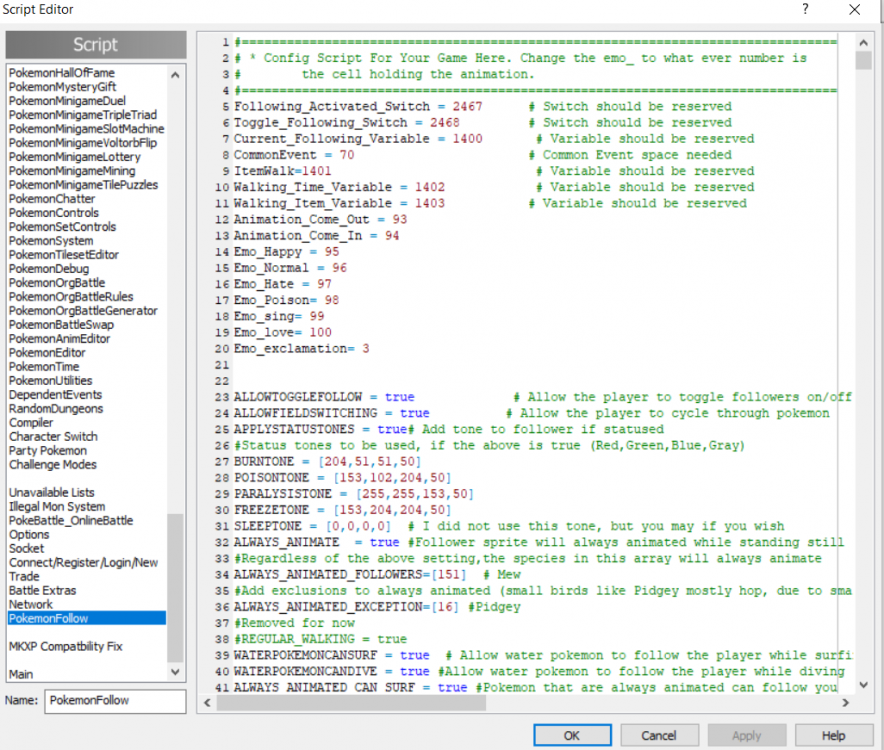Select PokemonSystem script
This screenshot has height=750, width=884.
51,241
